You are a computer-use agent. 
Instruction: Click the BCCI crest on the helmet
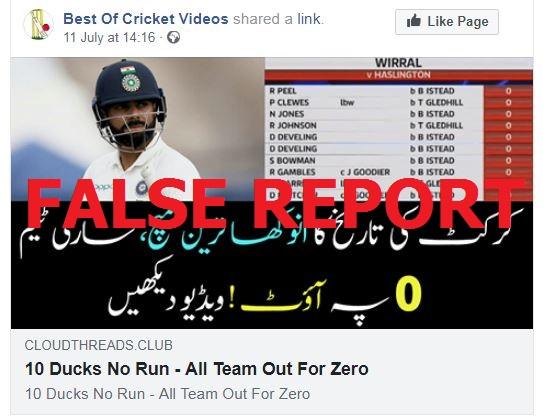click(x=131, y=83)
